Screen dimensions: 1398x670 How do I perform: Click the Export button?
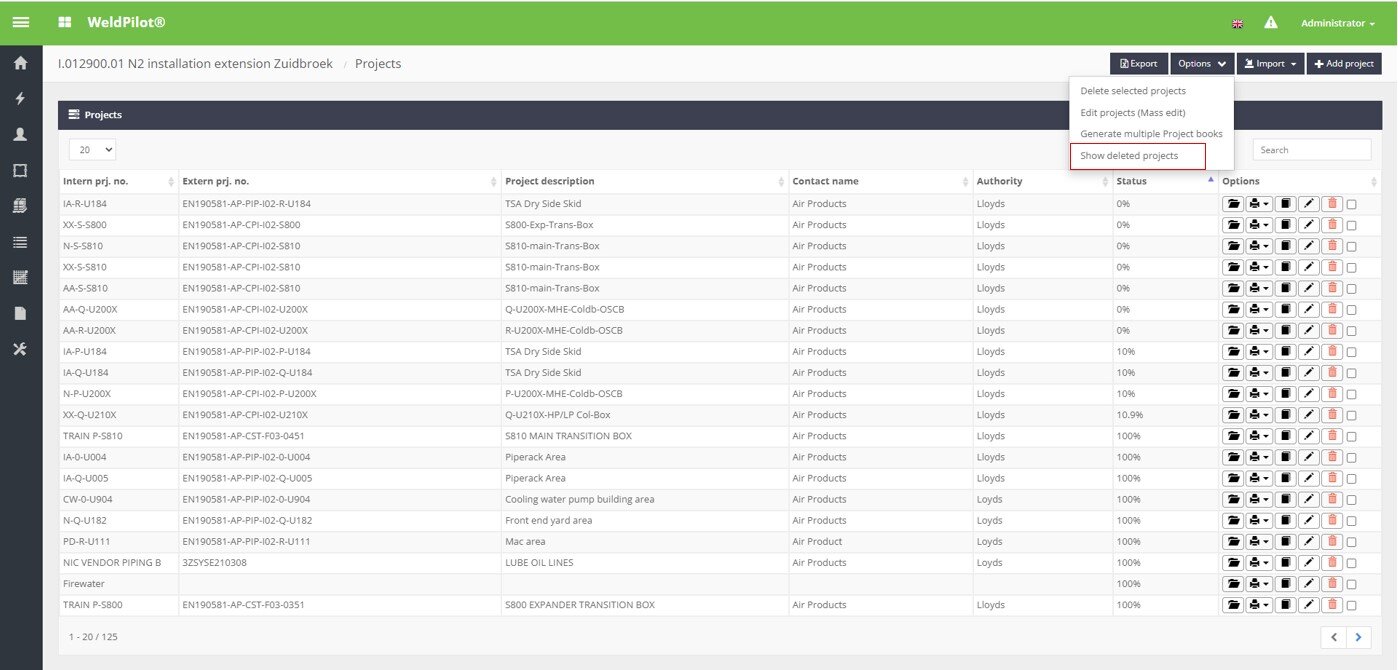coord(1138,64)
